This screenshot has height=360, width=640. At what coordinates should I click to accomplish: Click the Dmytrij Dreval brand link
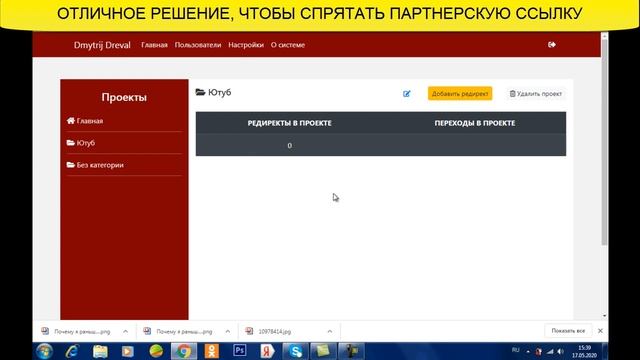pyautogui.click(x=102, y=45)
